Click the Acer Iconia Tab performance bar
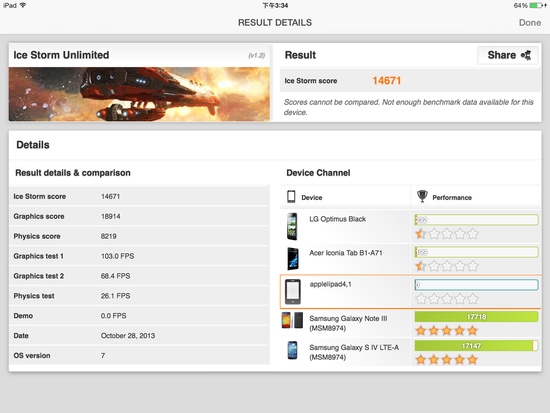The image size is (550, 413). 476,252
